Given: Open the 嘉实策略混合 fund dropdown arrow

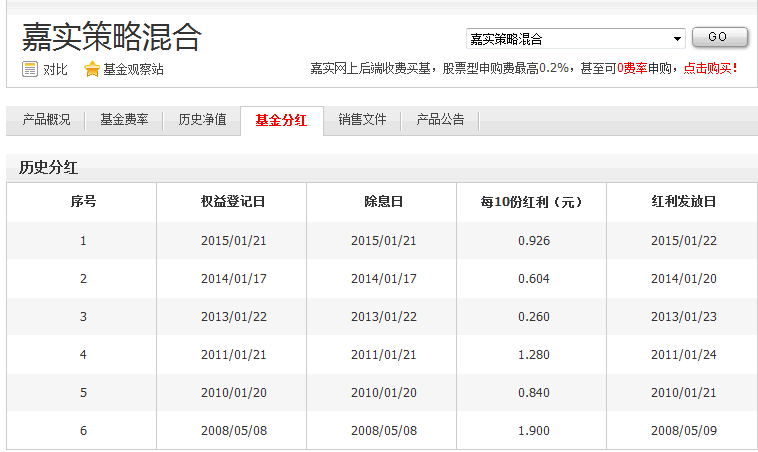Looking at the screenshot, I should pyautogui.click(x=677, y=39).
